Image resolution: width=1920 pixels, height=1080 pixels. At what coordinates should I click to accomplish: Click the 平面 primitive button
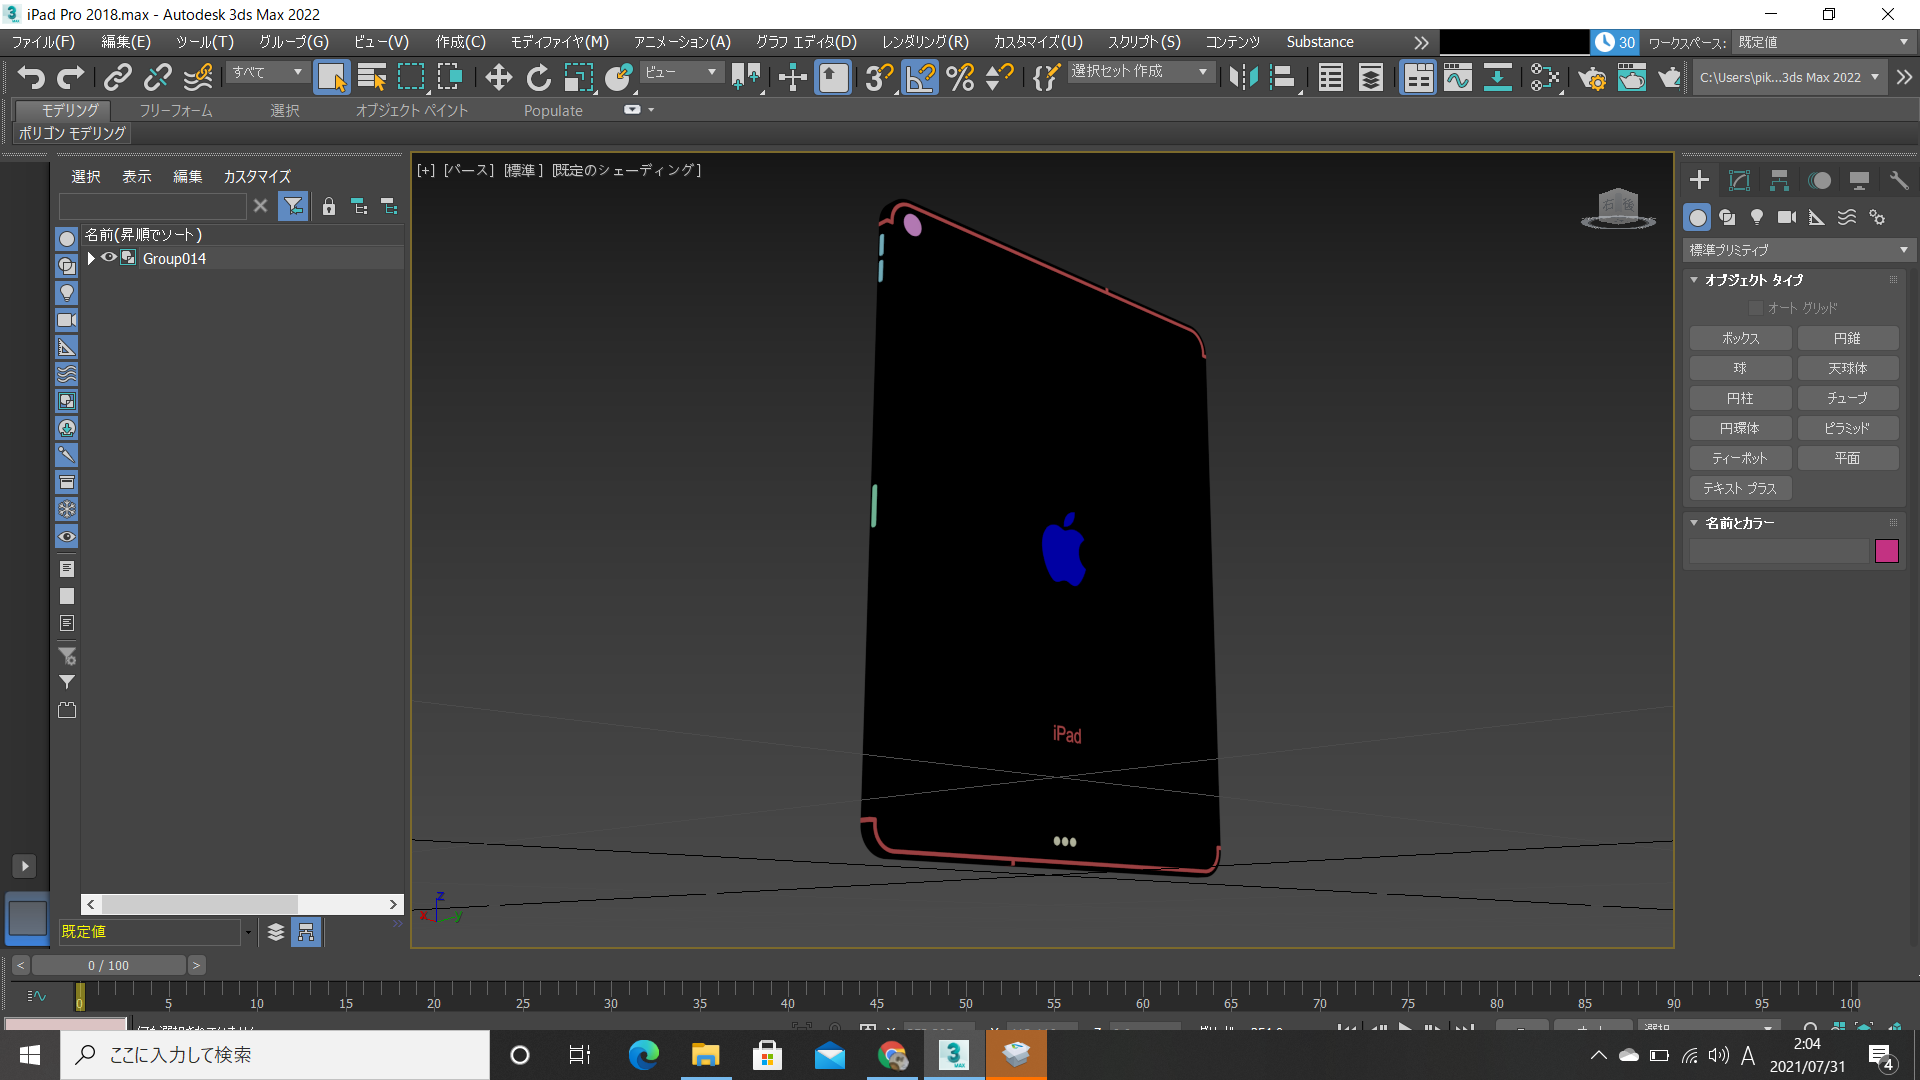tap(1847, 458)
